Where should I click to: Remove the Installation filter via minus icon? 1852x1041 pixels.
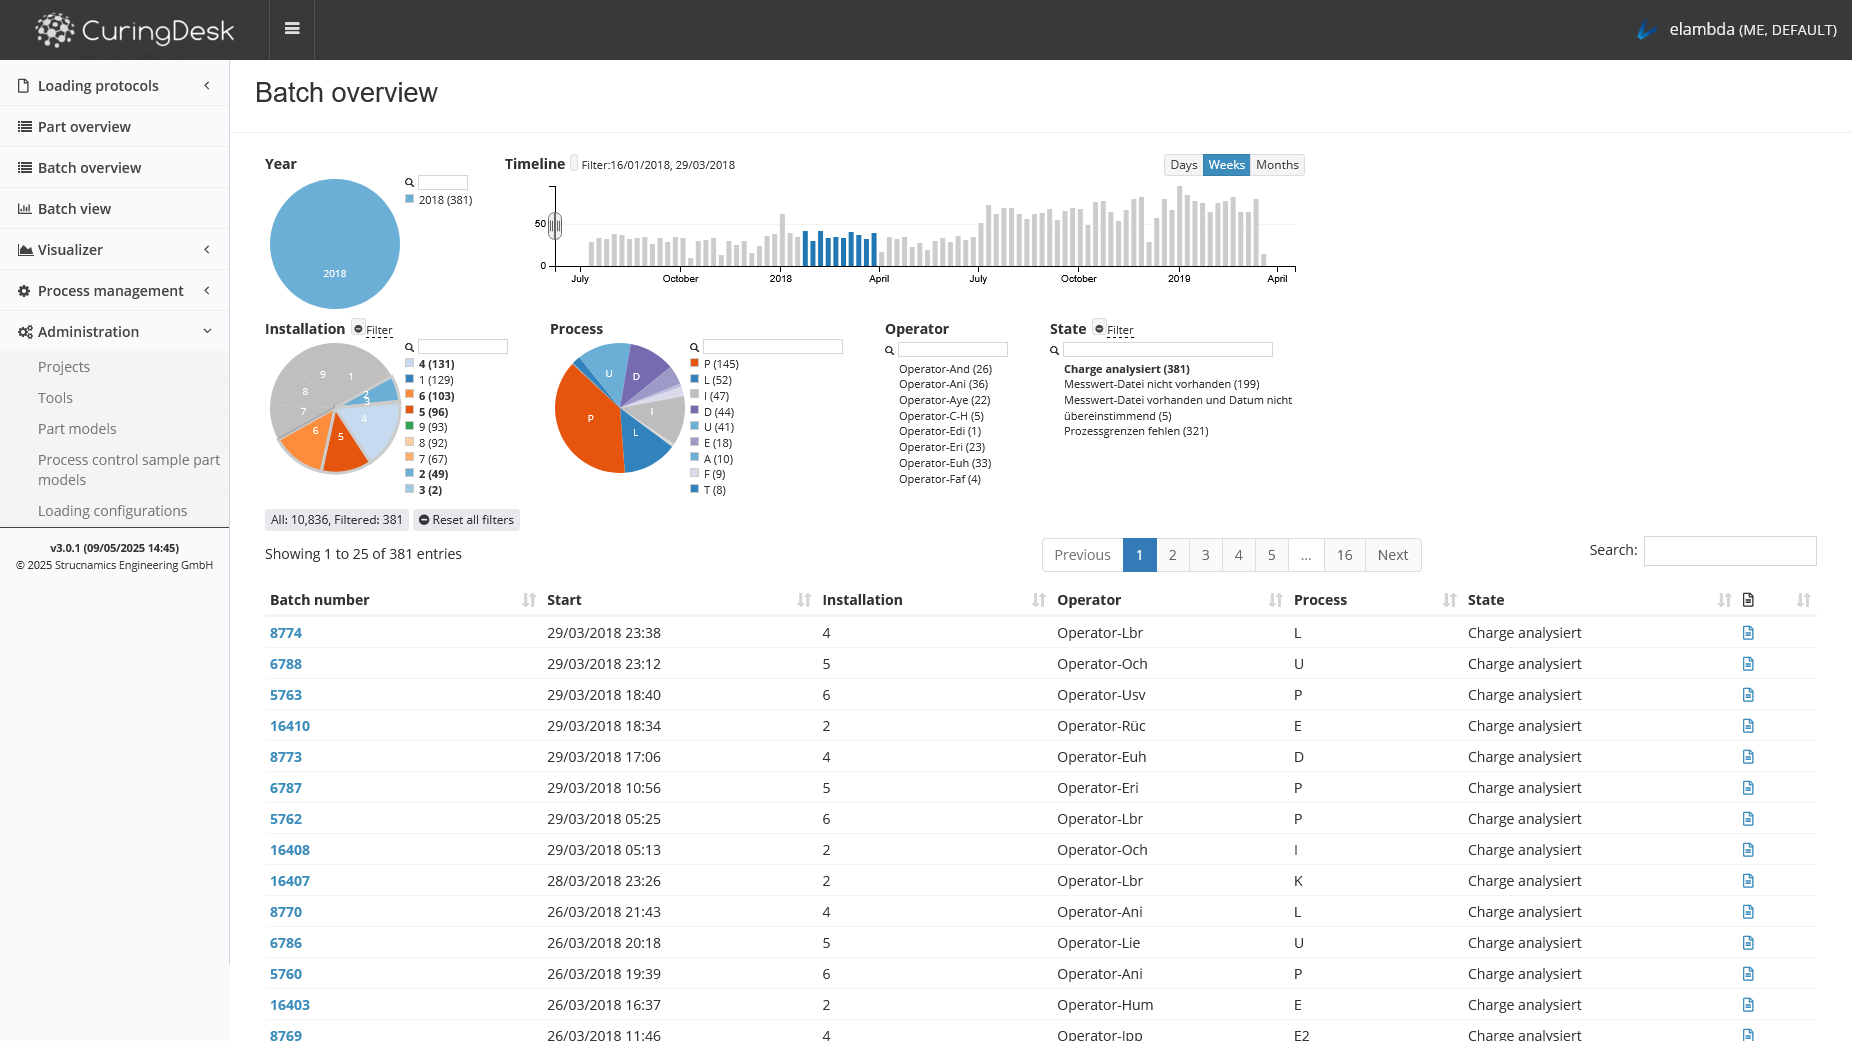coord(359,329)
